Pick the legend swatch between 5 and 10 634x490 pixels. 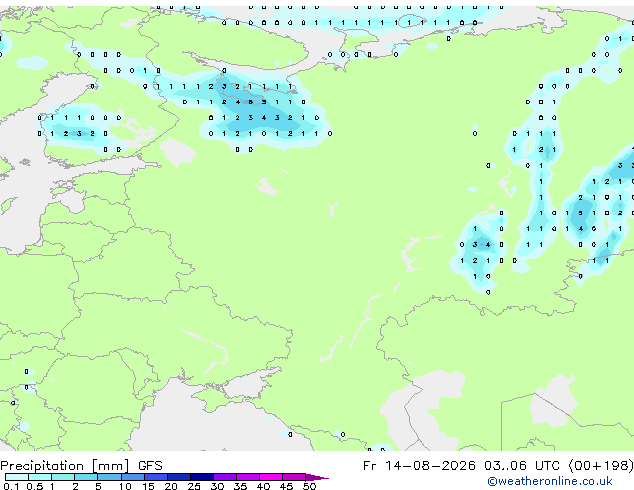(109, 477)
